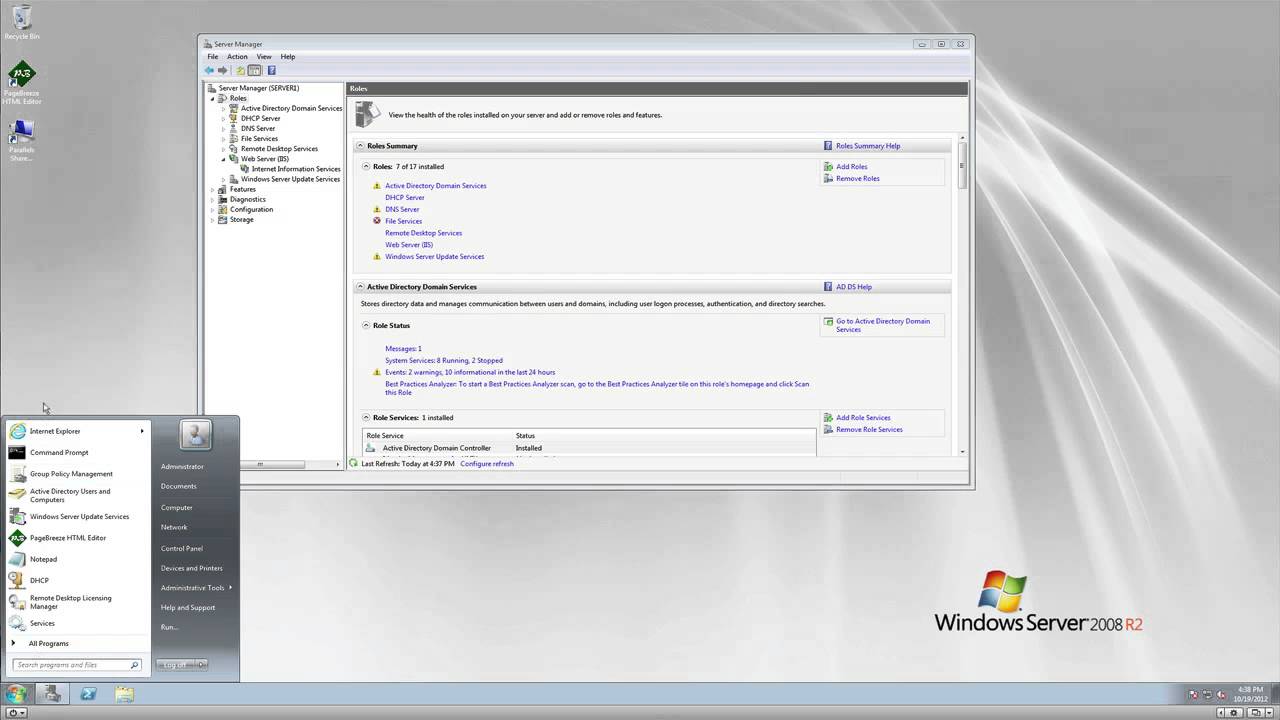
Task: Click Server Manager icon on the taskbar
Action: (52, 694)
